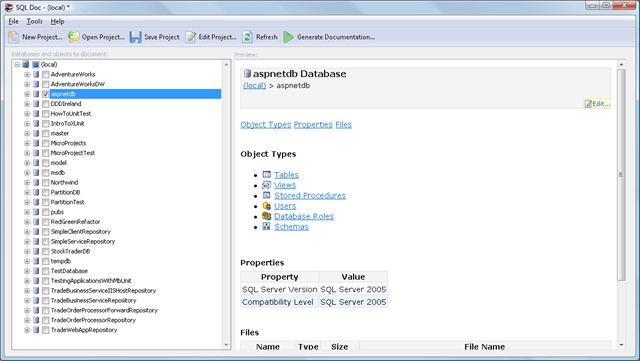The height and width of the screenshot is (361, 640).
Task: Click the Edit Project pencil icon
Action: [191, 37]
